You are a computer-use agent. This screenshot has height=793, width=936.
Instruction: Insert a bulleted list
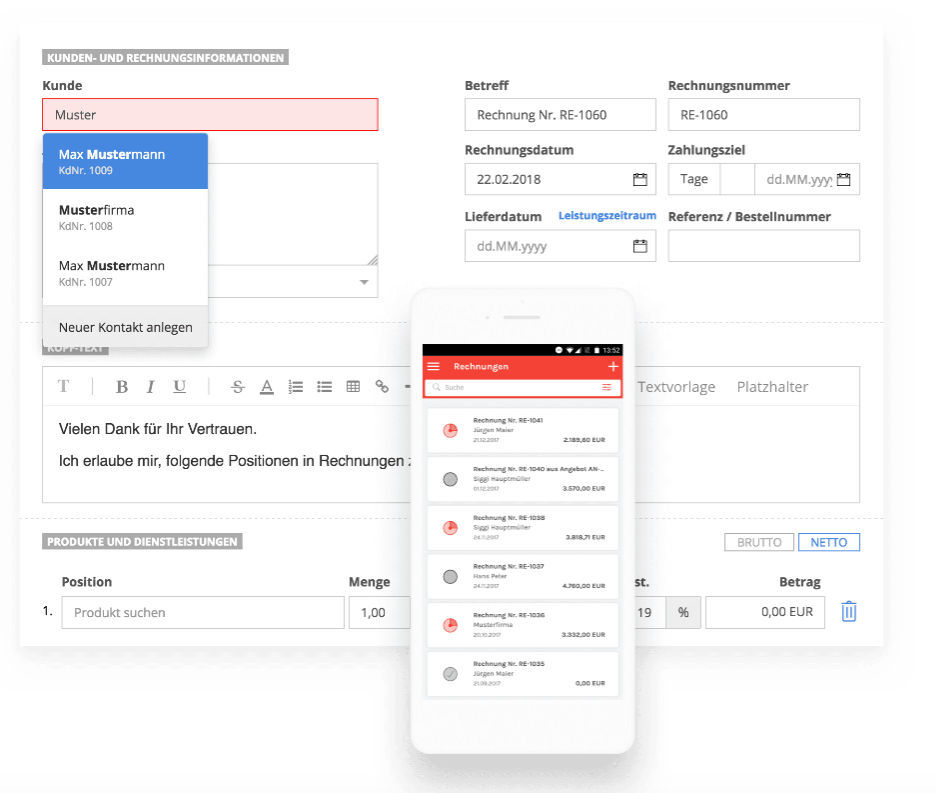click(324, 387)
